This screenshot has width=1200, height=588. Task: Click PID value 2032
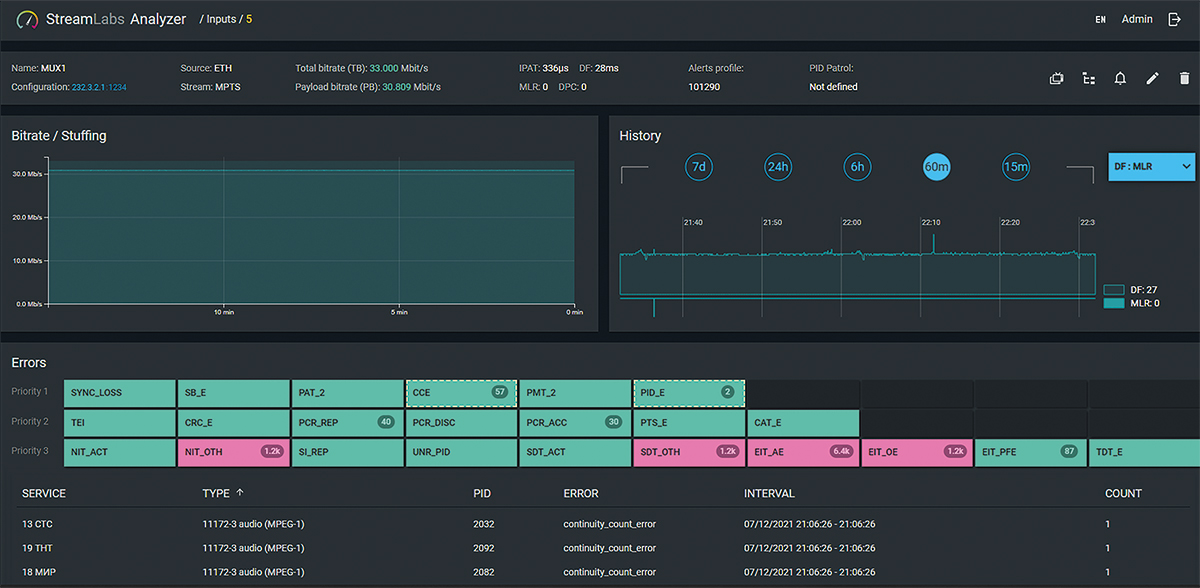pos(484,523)
